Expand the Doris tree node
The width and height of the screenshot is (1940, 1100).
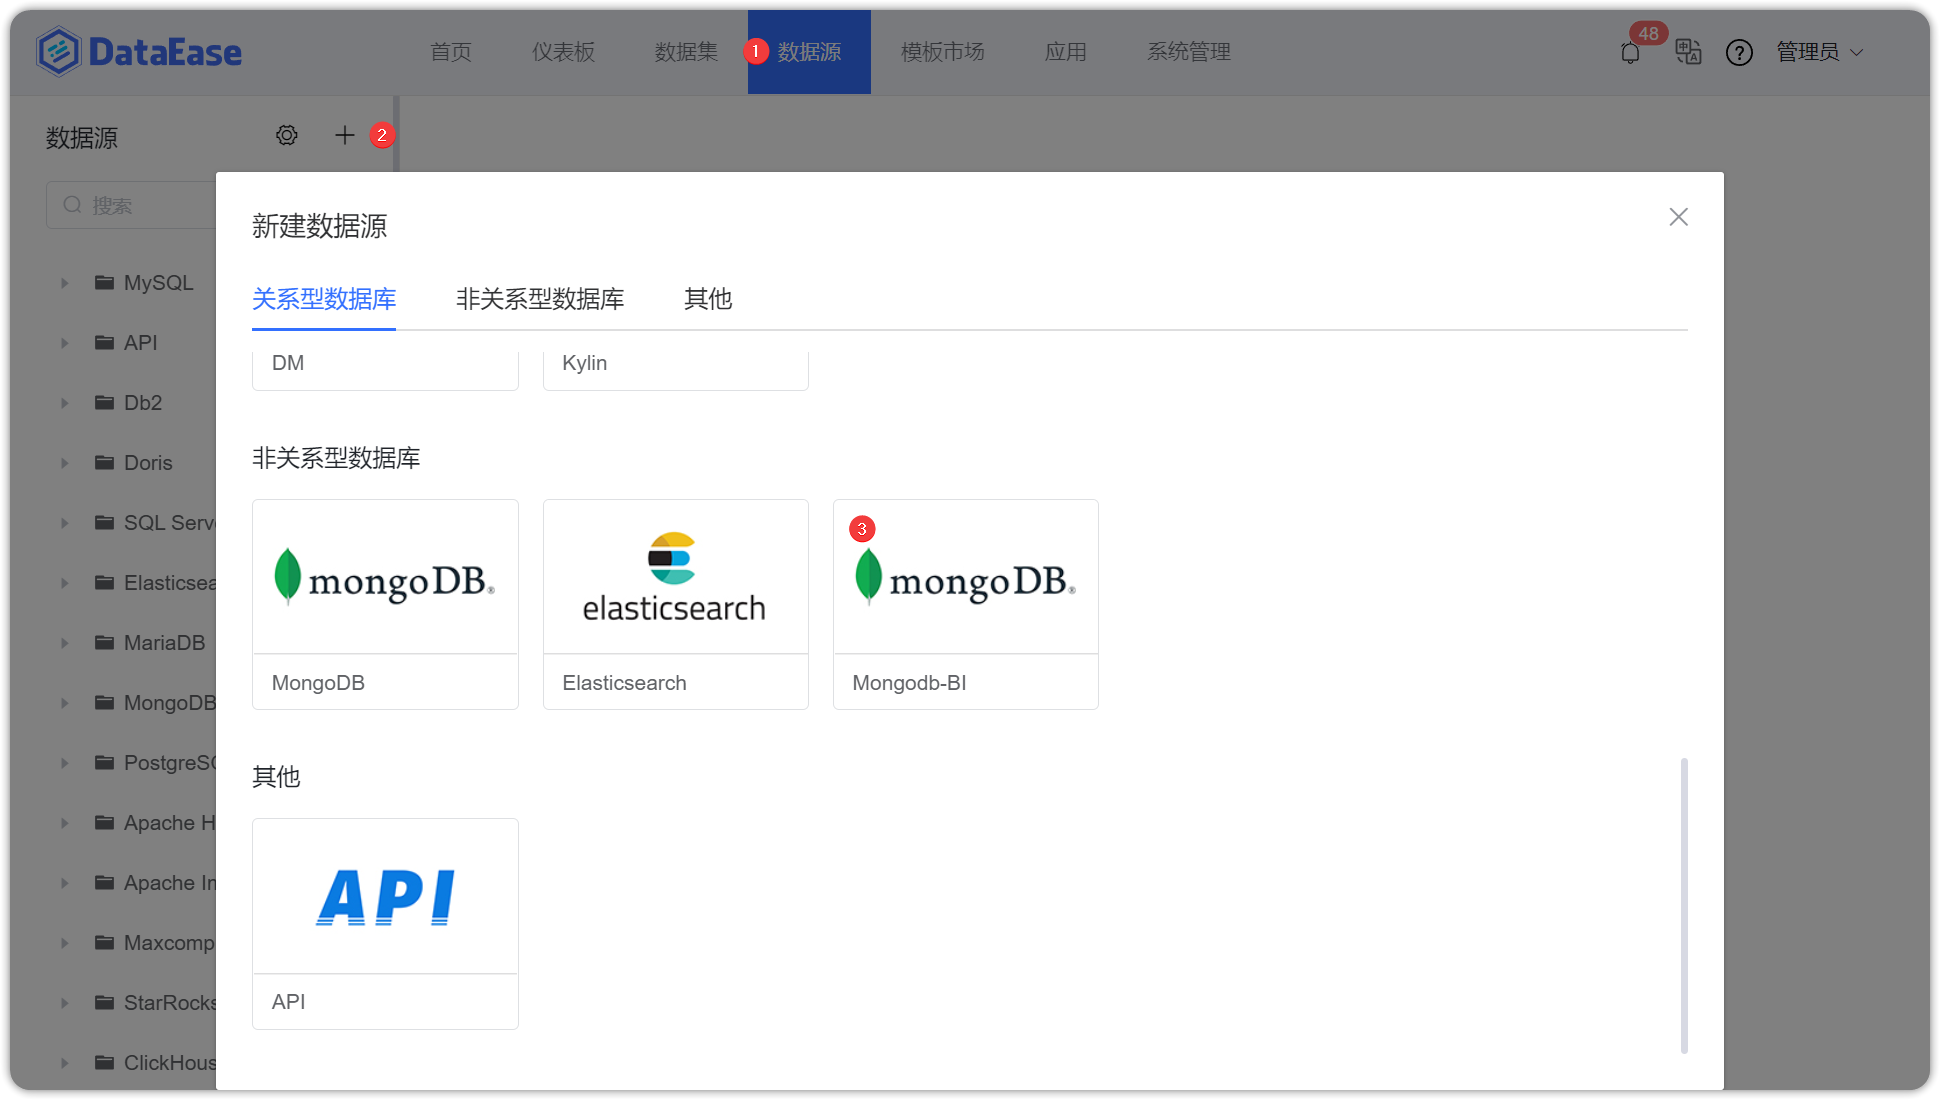64,463
